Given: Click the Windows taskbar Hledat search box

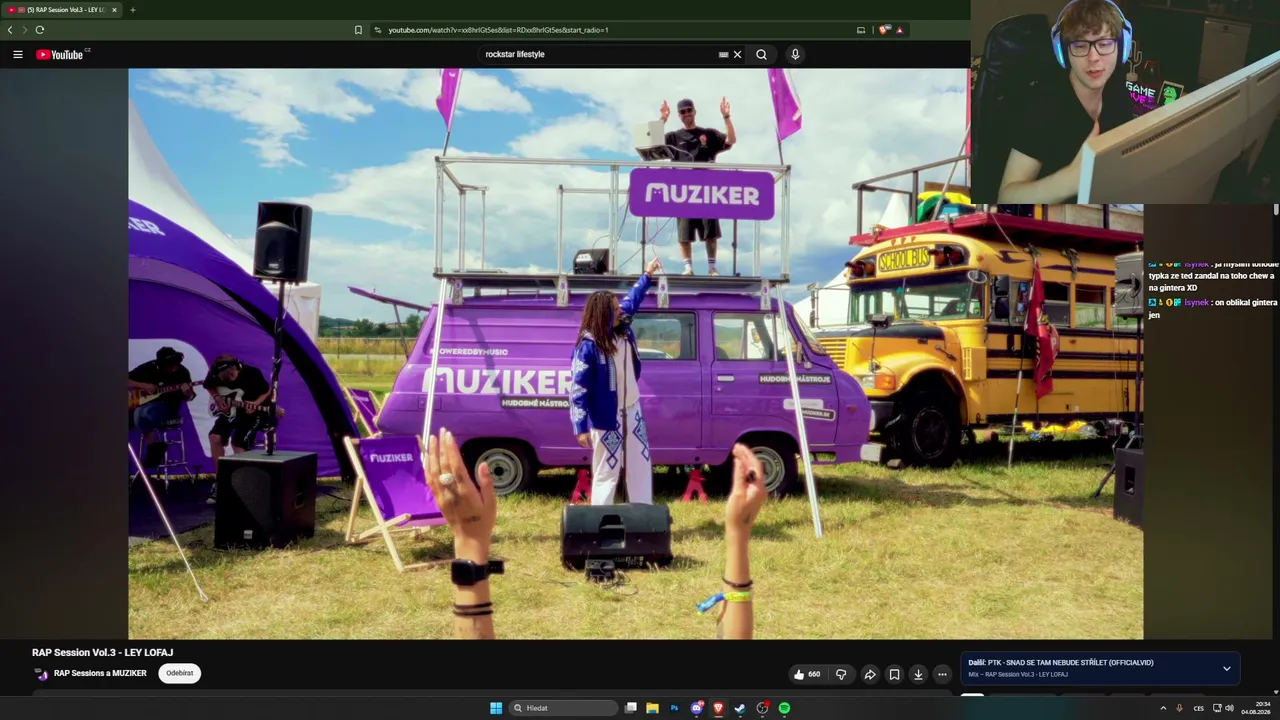Looking at the screenshot, I should tap(564, 708).
